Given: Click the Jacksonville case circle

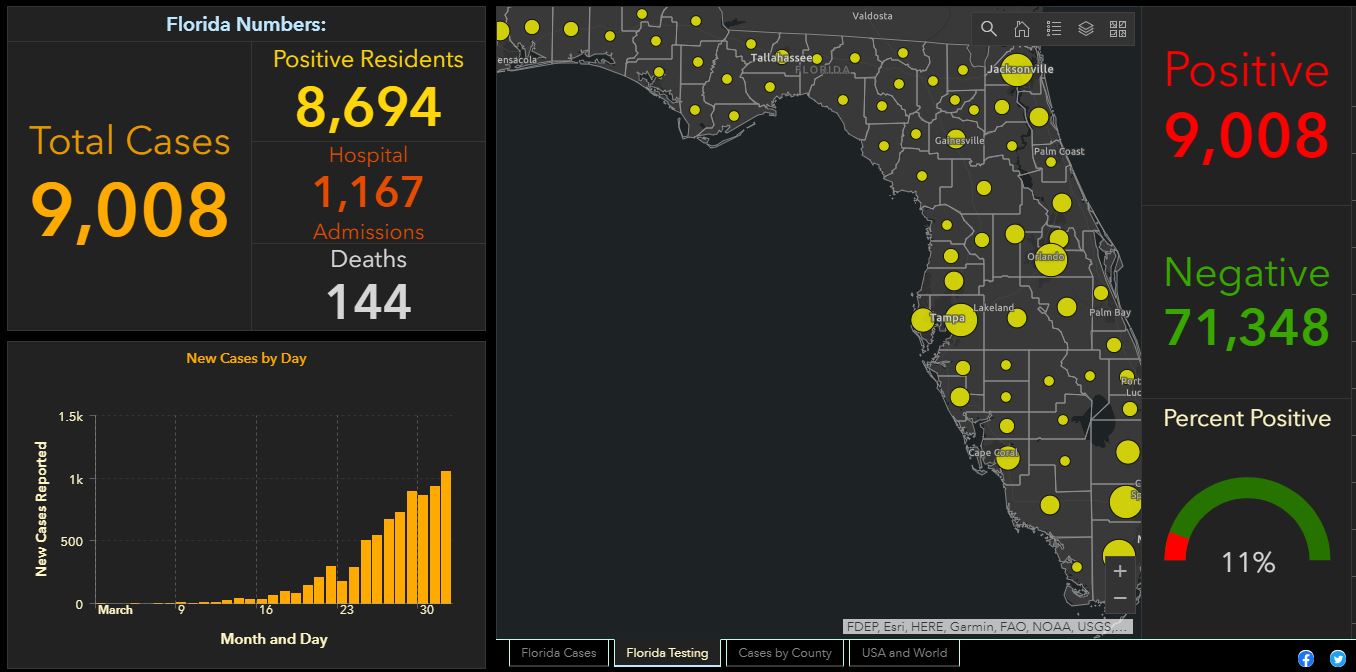Looking at the screenshot, I should 1017,70.
